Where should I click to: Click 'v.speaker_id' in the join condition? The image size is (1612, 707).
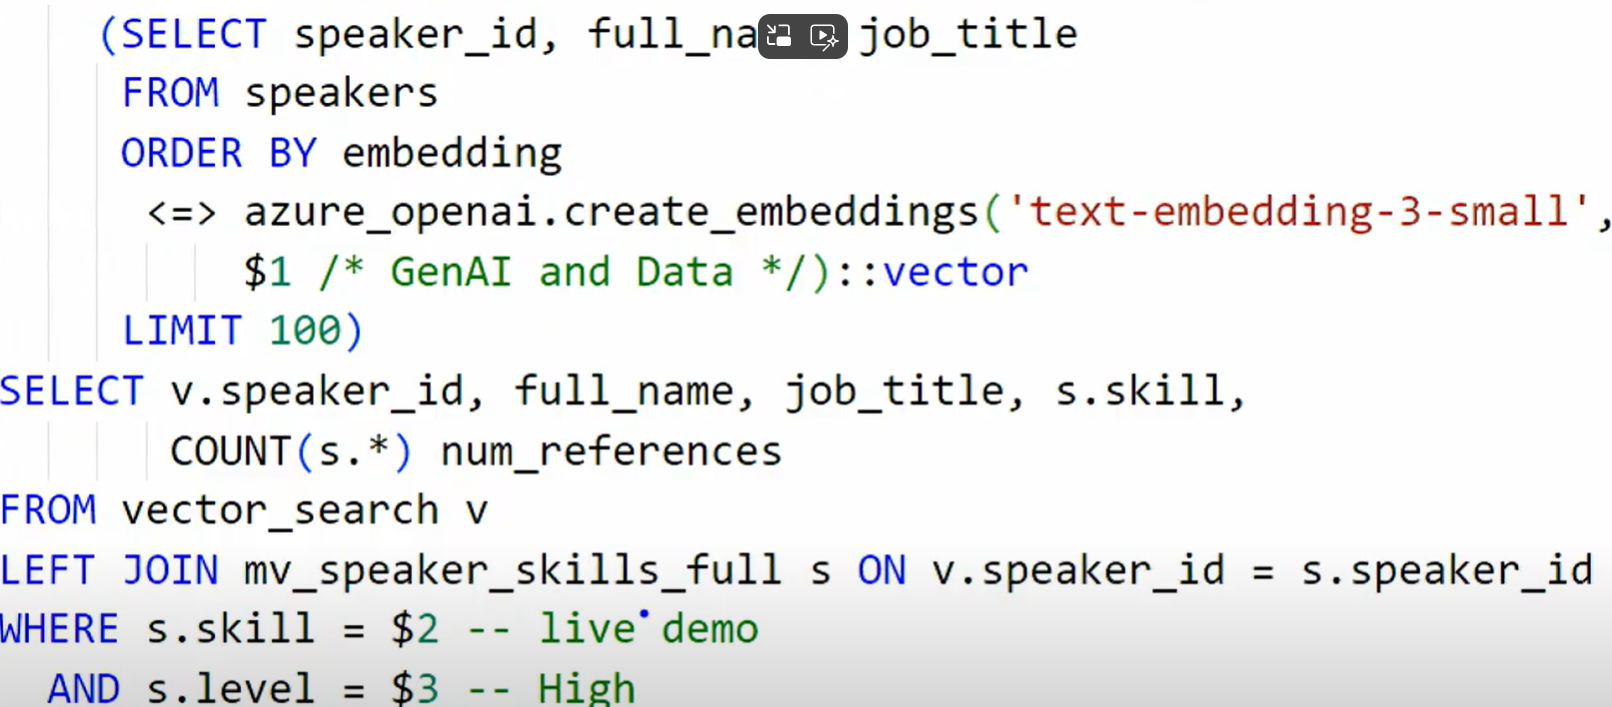(x=1078, y=571)
